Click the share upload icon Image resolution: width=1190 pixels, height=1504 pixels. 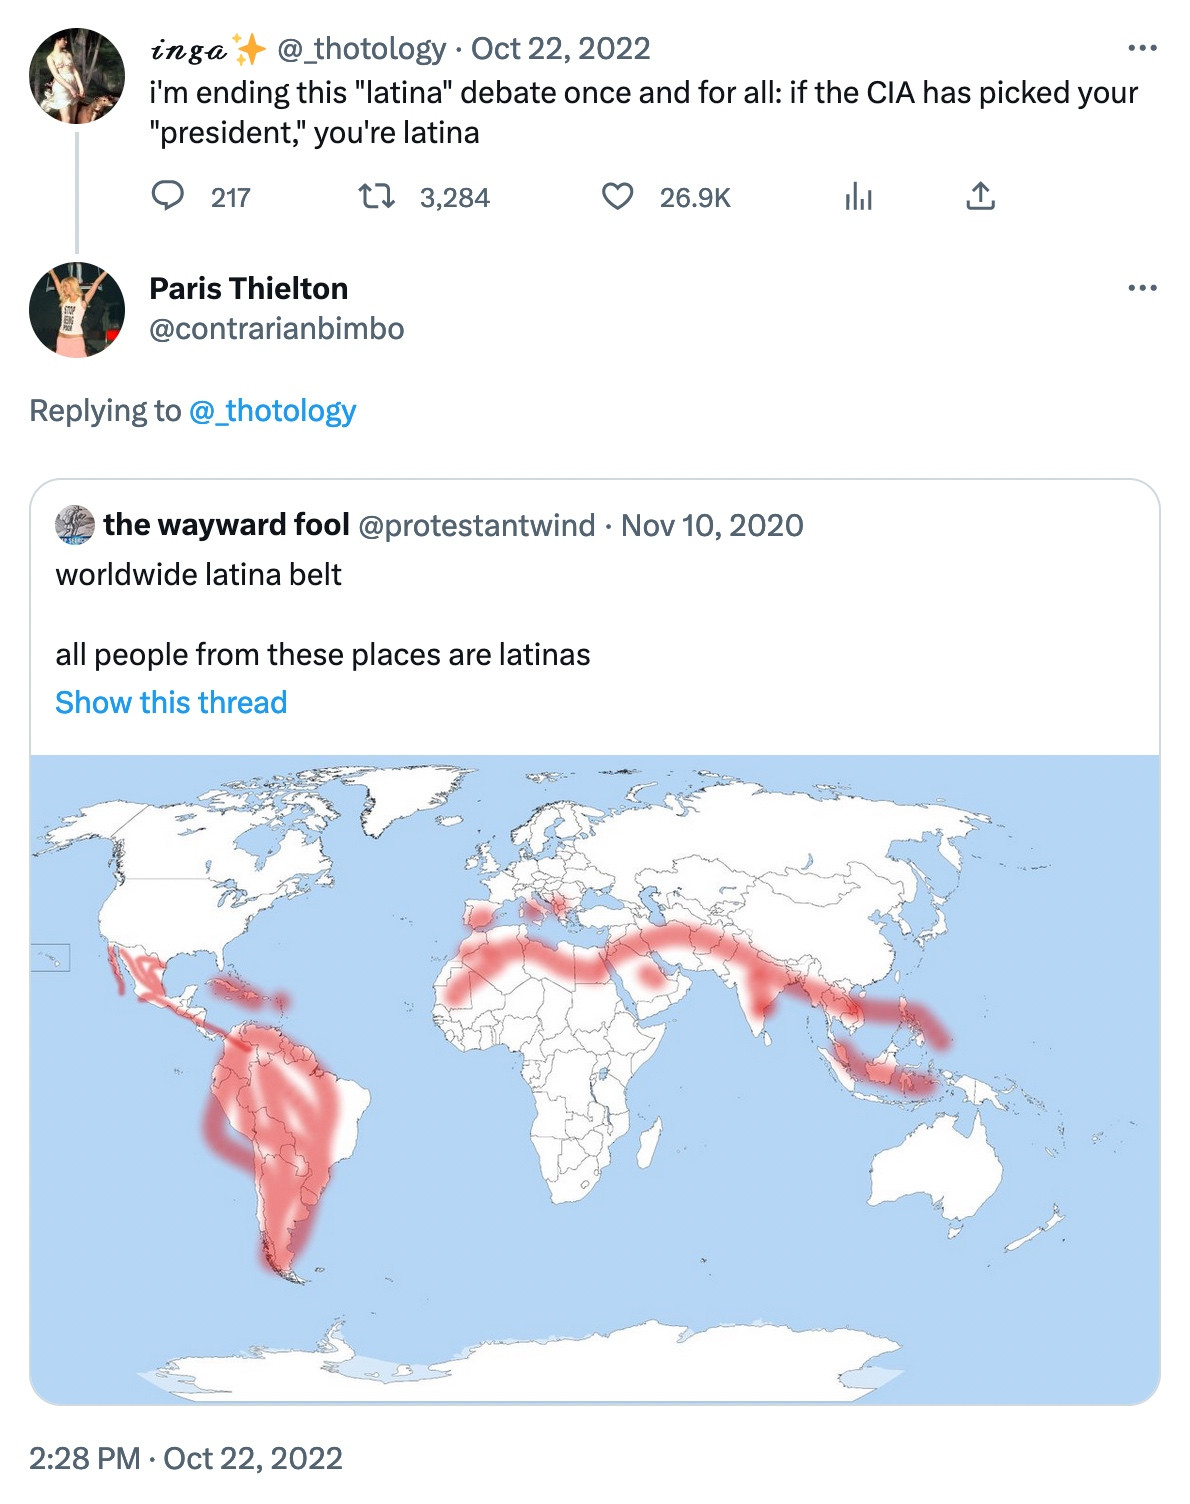pyautogui.click(x=980, y=196)
